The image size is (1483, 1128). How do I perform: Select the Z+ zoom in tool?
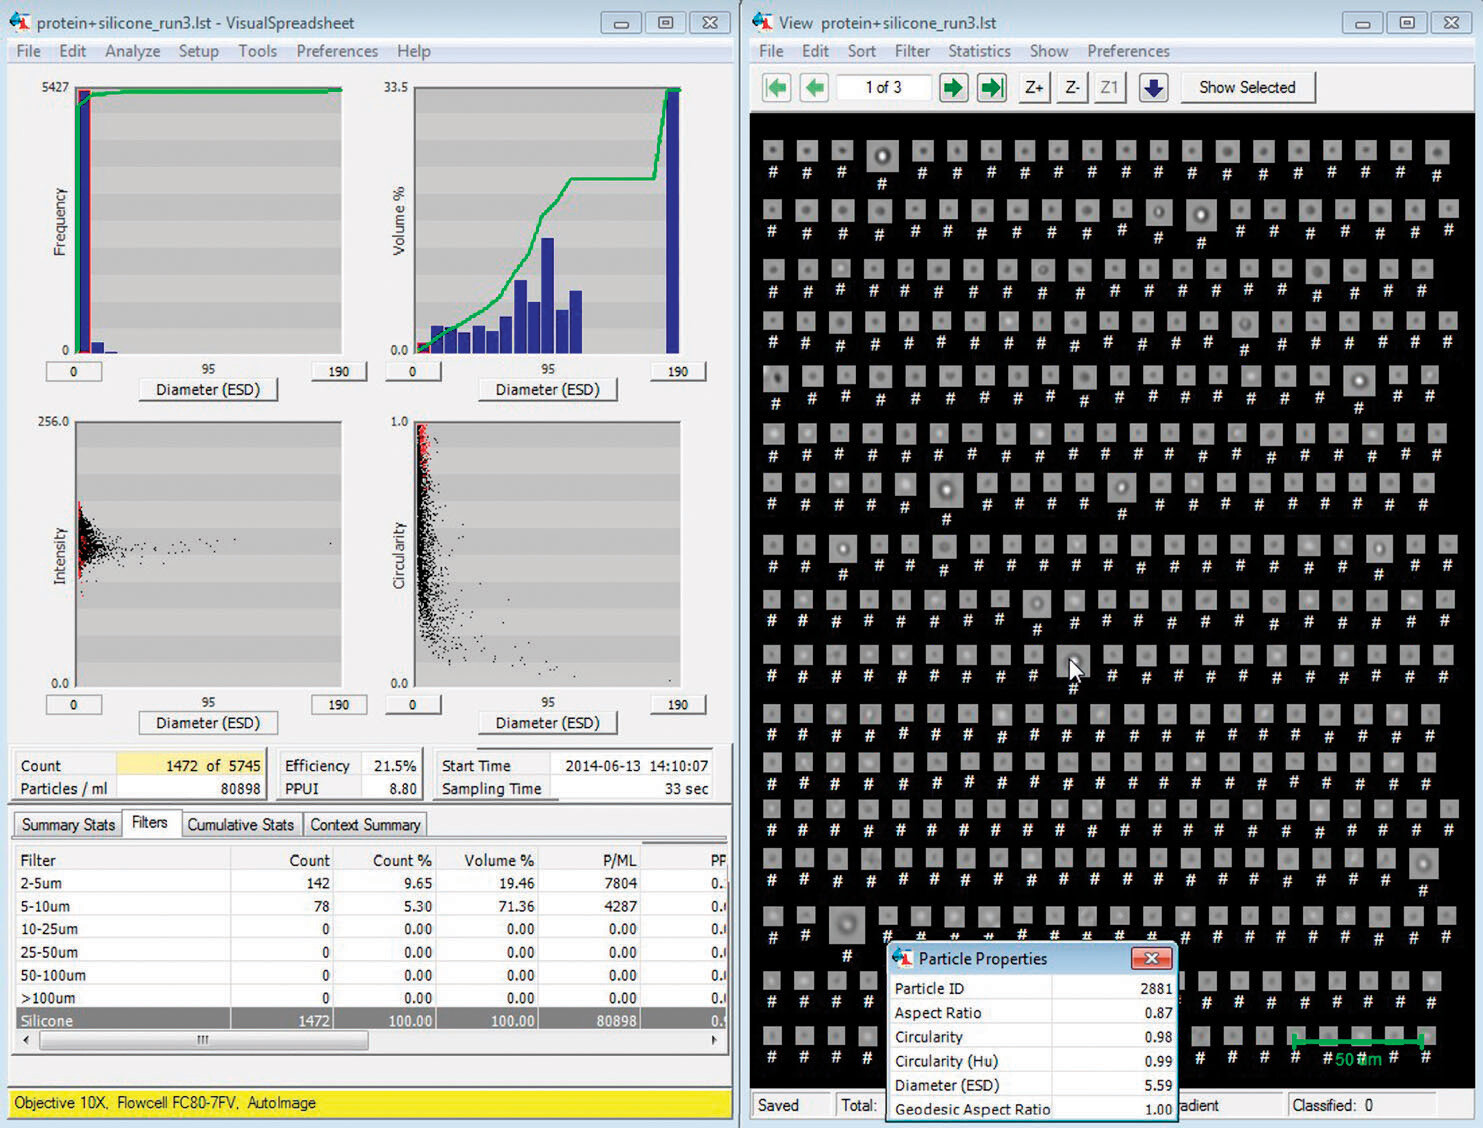click(1033, 87)
